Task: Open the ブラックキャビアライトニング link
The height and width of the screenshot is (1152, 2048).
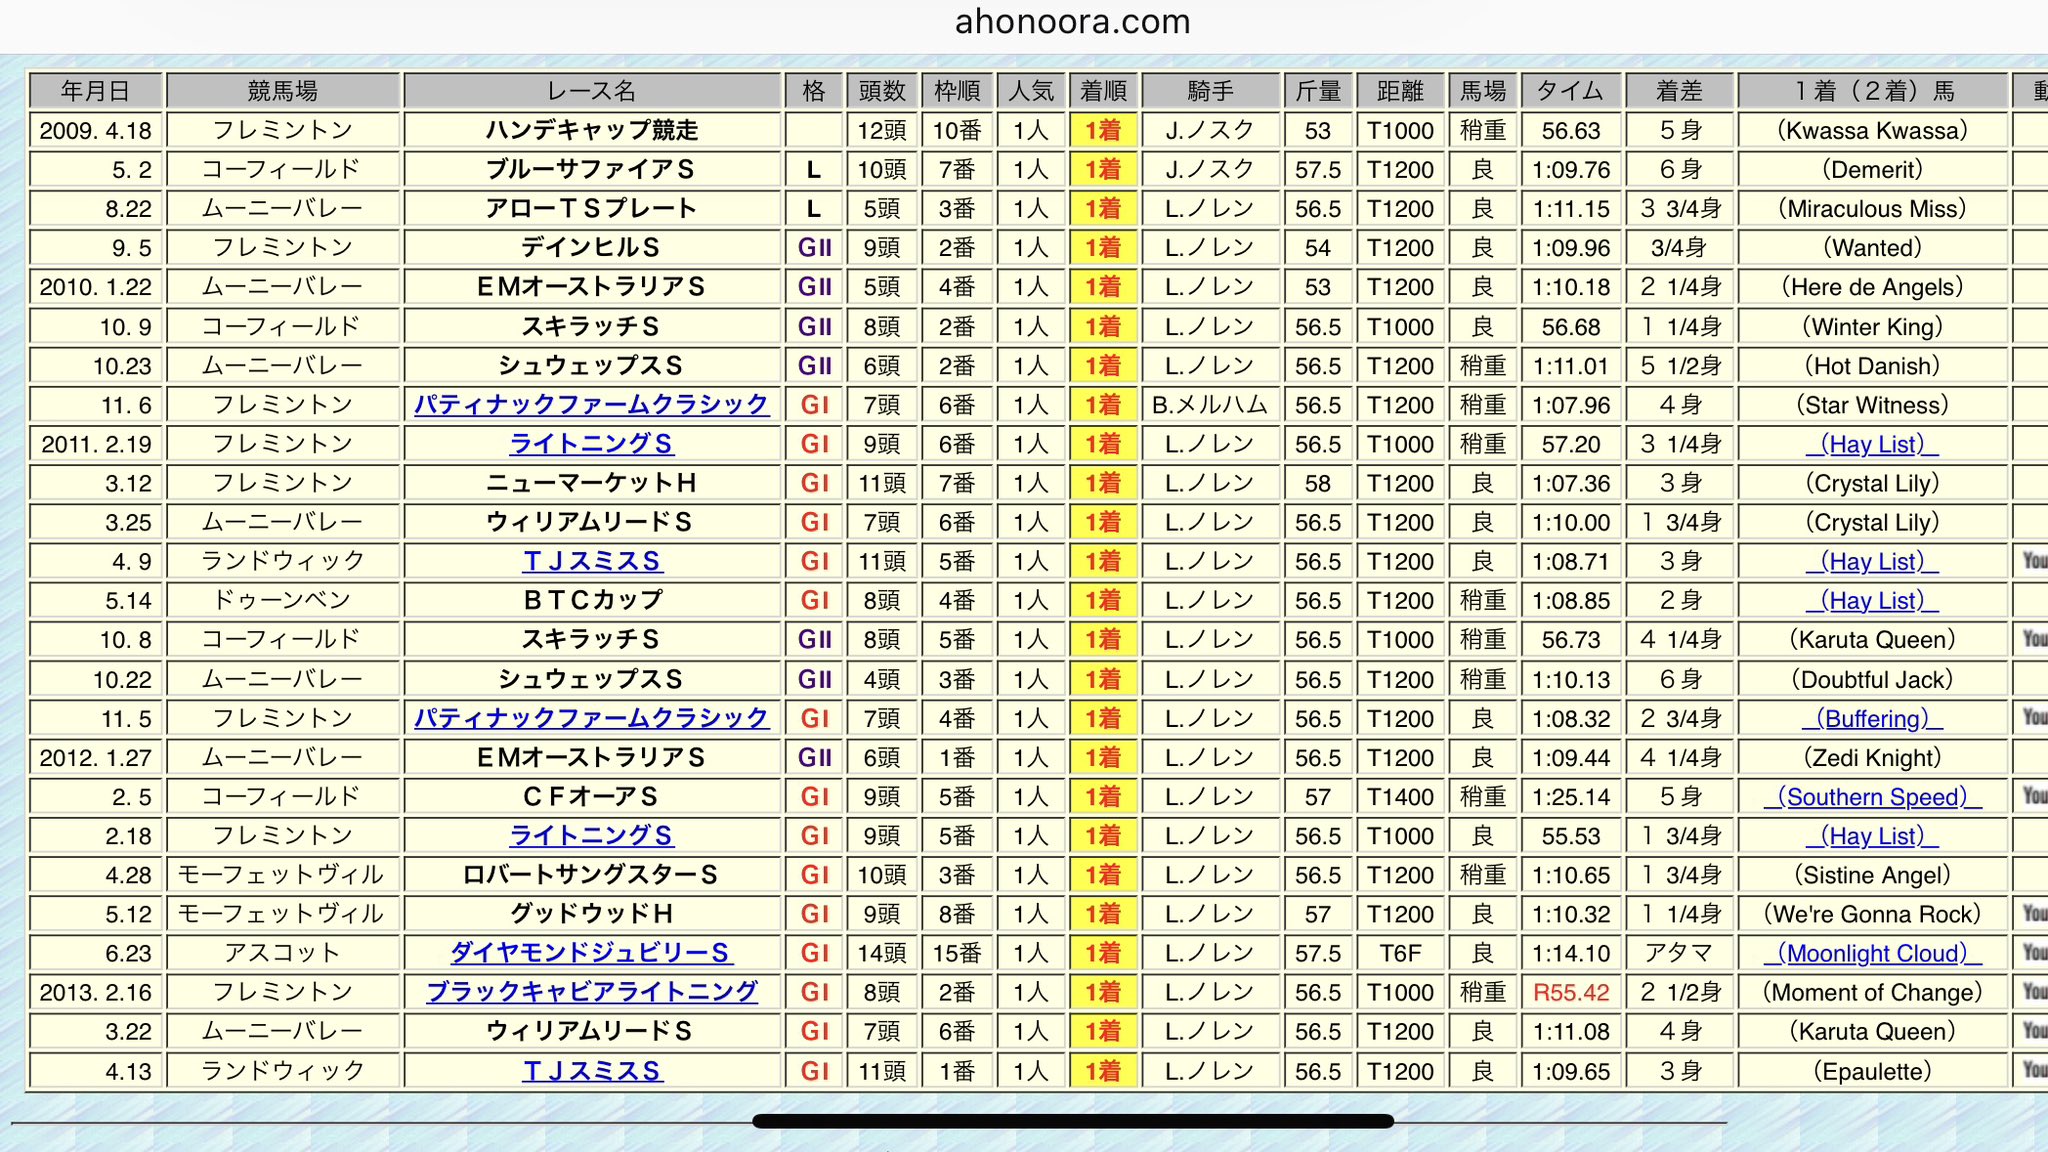Action: 591,992
